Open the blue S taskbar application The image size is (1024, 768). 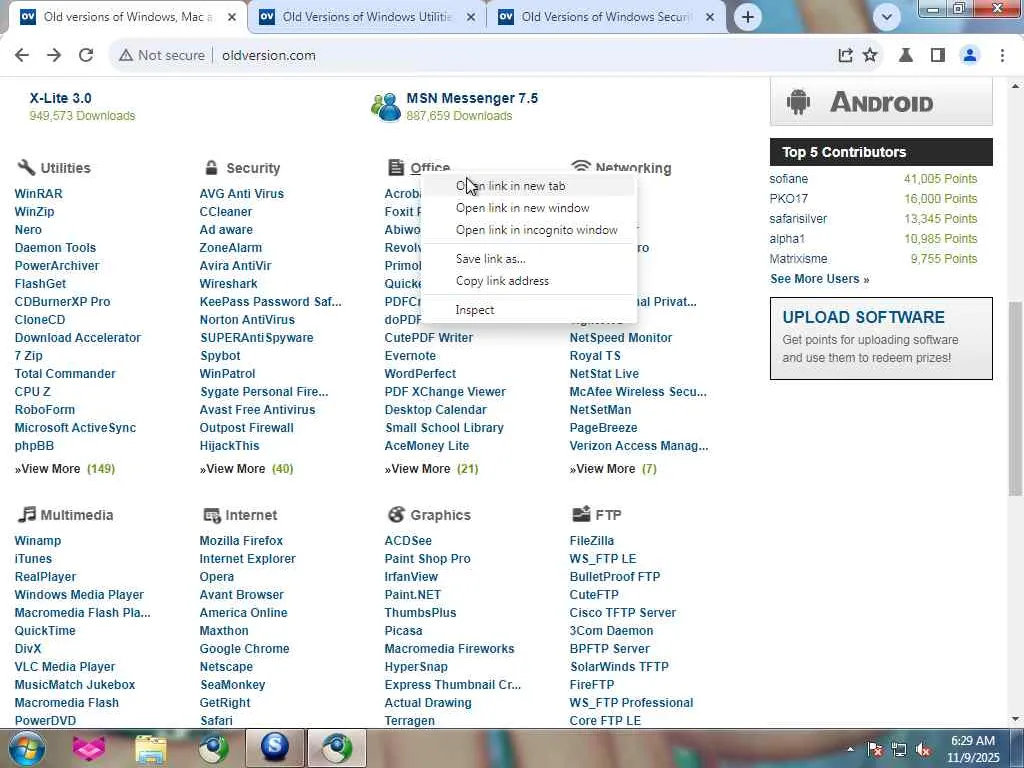point(275,748)
